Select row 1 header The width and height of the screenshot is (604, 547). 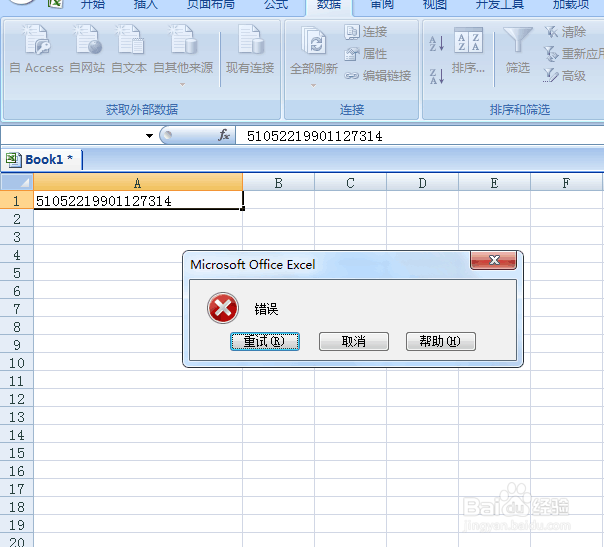[x=17, y=201]
